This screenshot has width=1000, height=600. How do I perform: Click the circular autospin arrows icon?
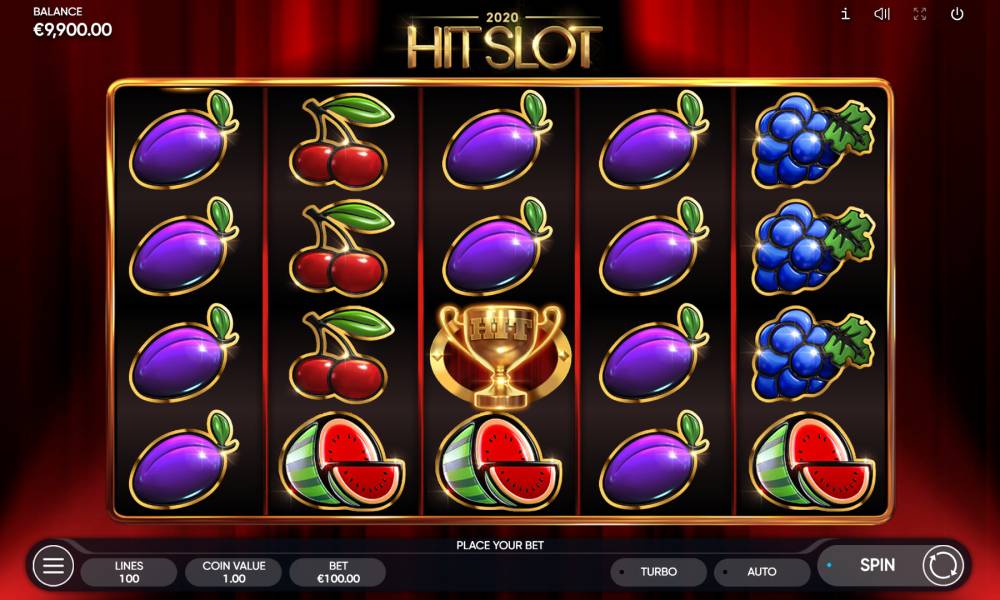[x=943, y=565]
